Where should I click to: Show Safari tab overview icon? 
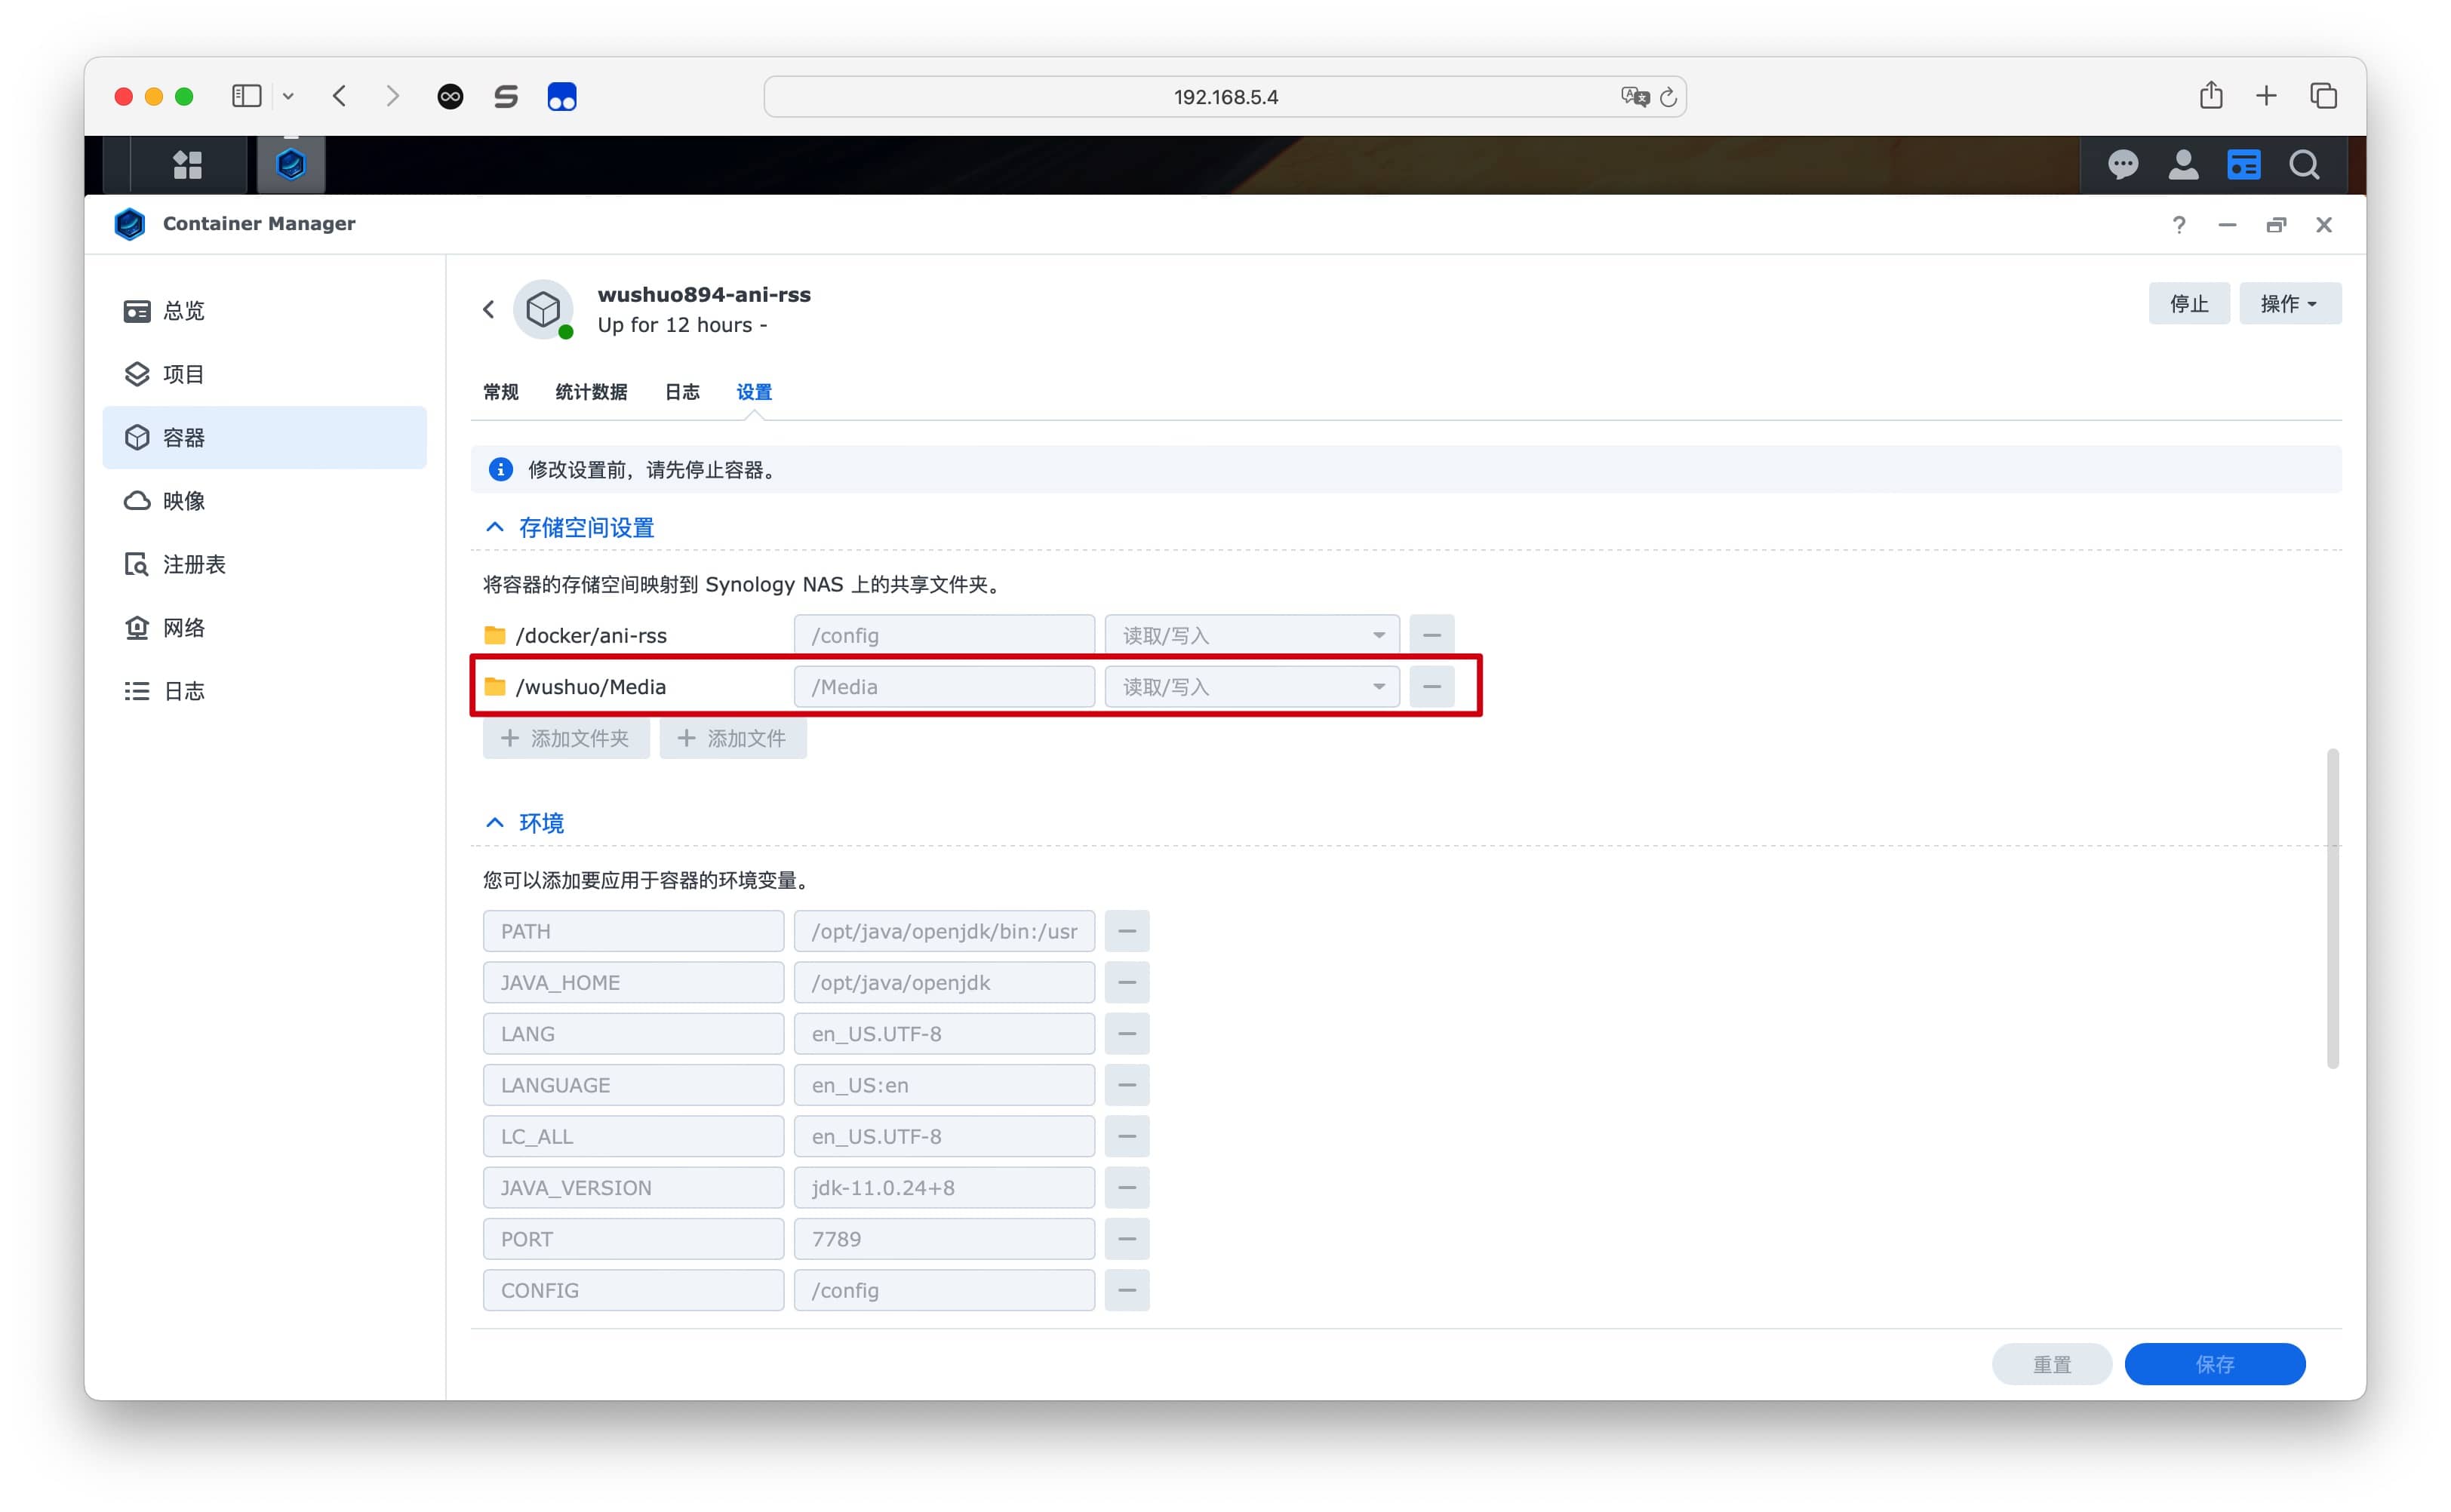click(2323, 96)
